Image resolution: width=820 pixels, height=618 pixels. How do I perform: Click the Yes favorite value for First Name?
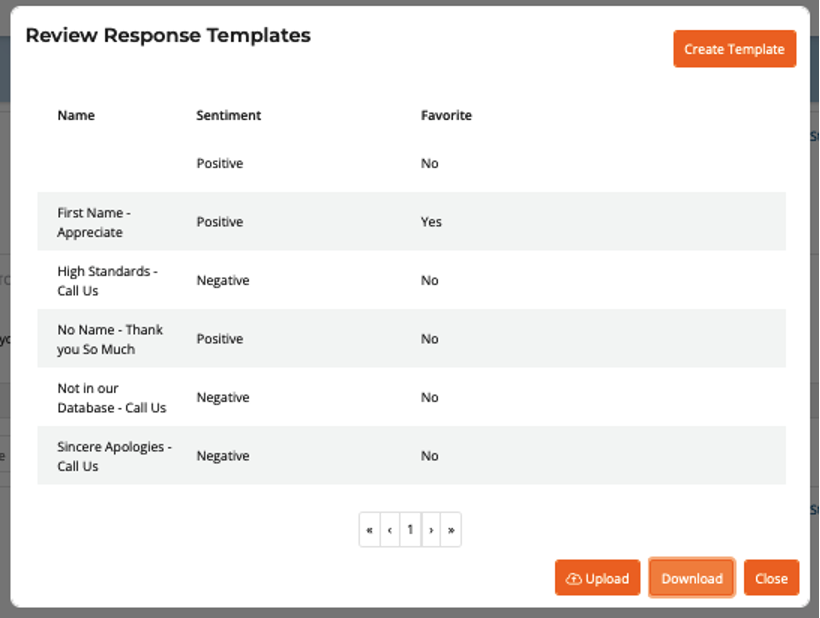[x=431, y=222]
